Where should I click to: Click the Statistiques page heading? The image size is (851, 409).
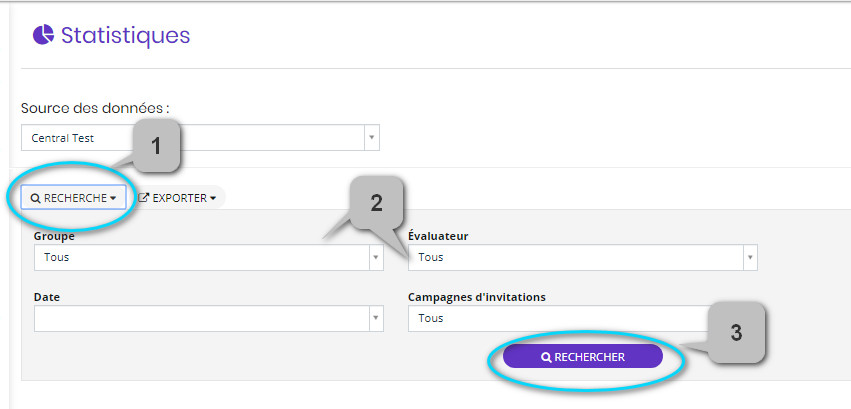(125, 35)
